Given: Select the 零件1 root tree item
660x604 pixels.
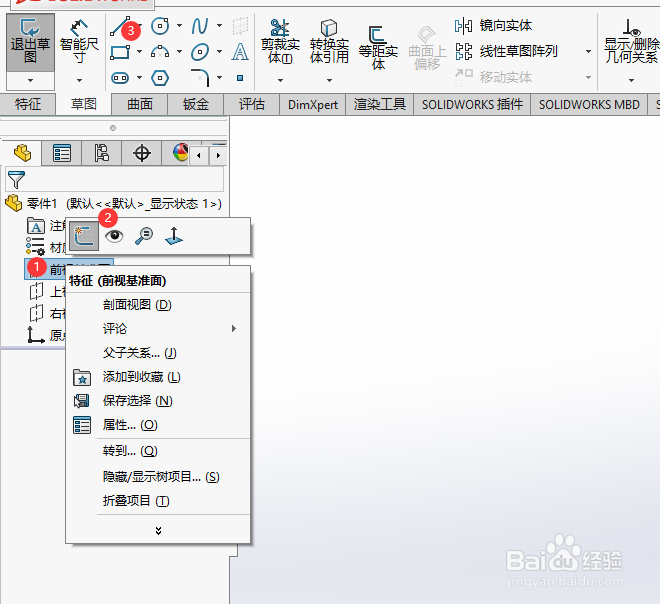Looking at the screenshot, I should coord(114,204).
